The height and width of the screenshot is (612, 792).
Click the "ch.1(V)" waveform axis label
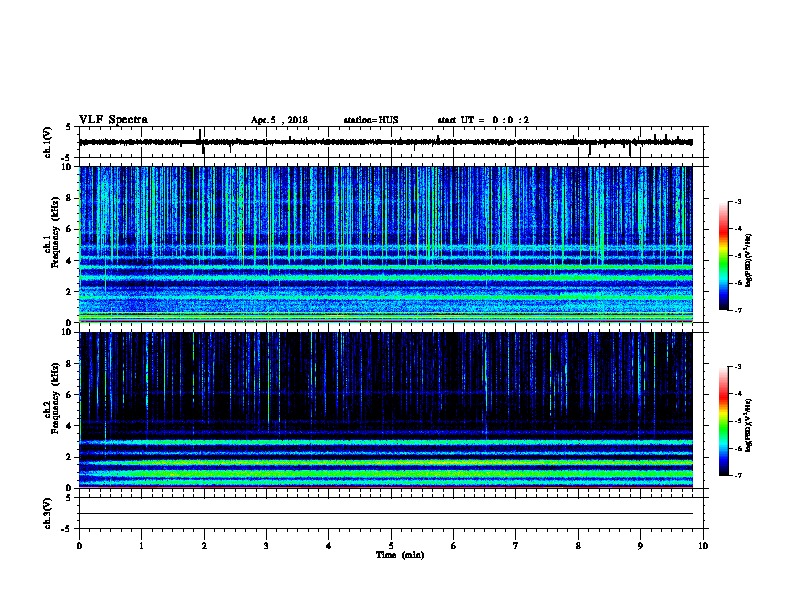tap(47, 142)
